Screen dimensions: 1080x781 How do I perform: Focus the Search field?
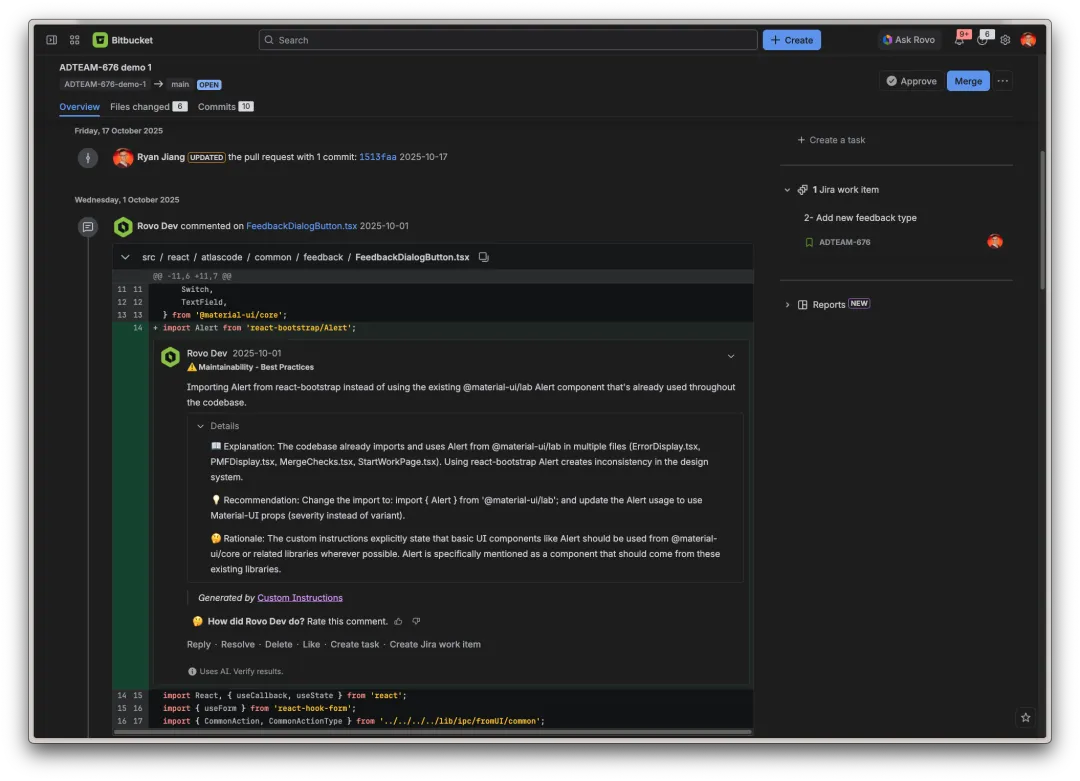click(x=508, y=40)
